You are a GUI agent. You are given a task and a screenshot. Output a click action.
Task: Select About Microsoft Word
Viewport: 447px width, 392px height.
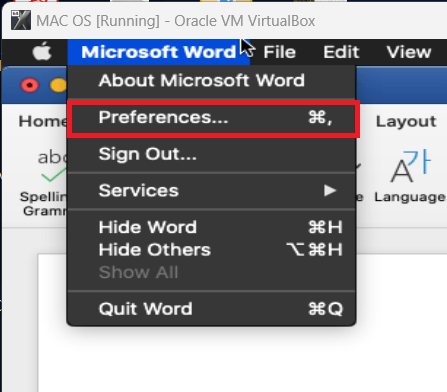coord(211,80)
